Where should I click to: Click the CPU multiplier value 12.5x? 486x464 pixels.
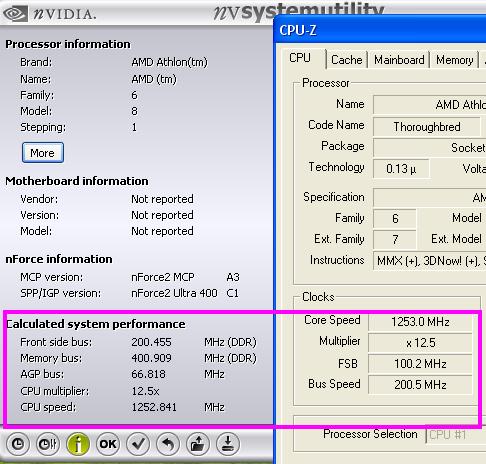click(145, 391)
